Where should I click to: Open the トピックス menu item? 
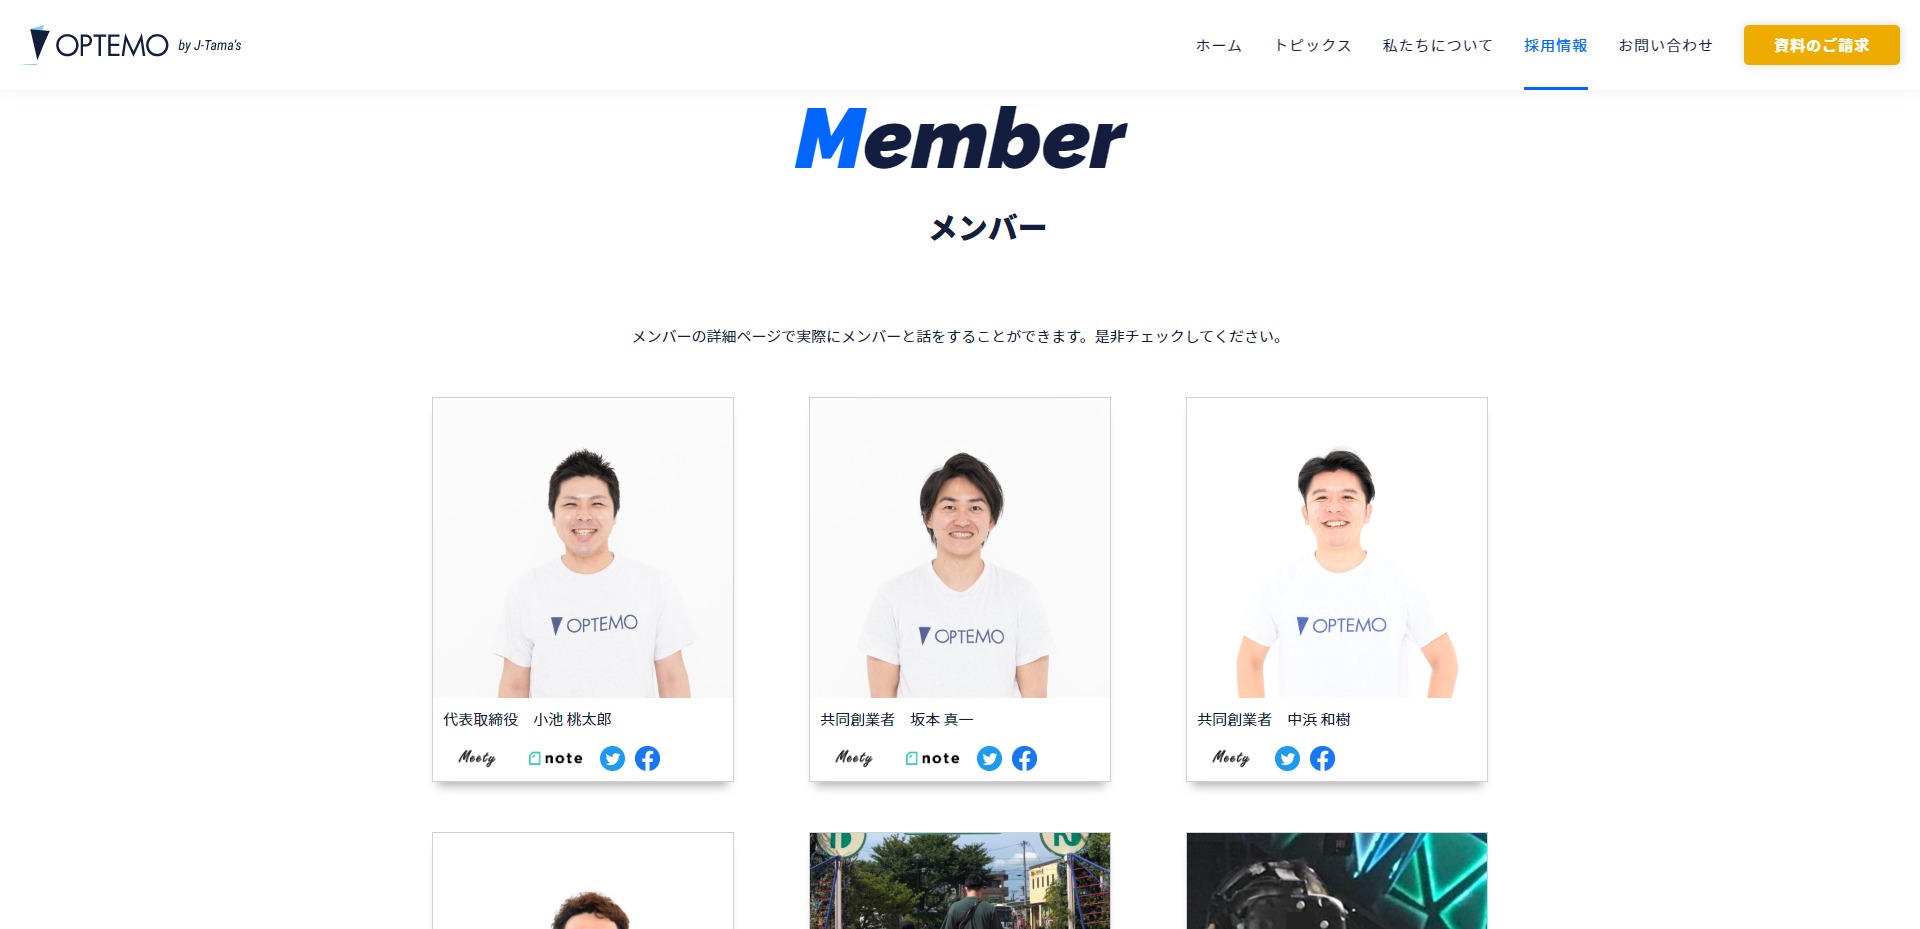(x=1313, y=46)
